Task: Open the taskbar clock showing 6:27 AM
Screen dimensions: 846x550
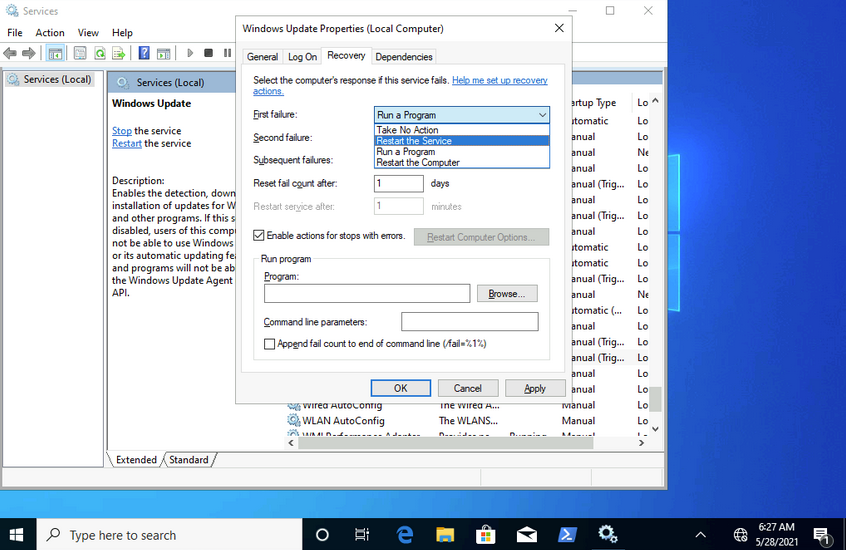Action: pyautogui.click(x=776, y=534)
